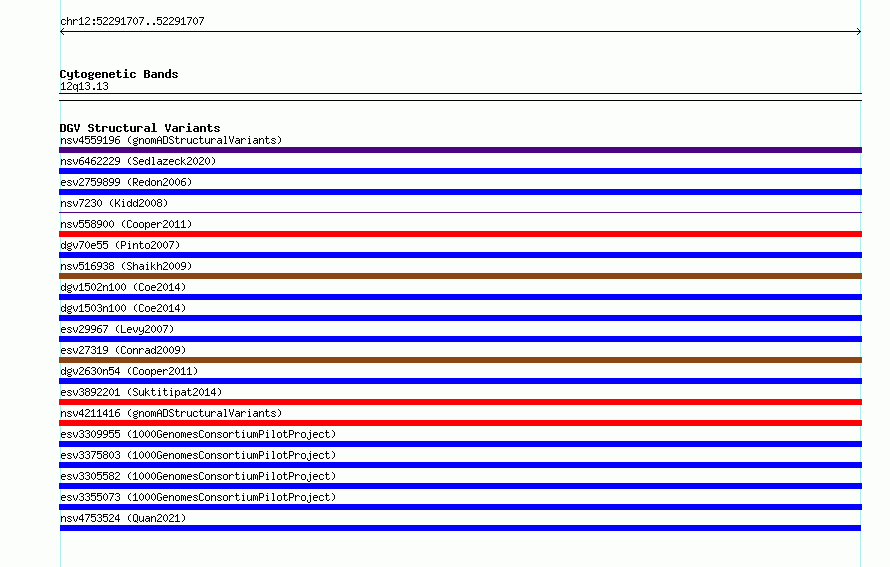
Task: Open variant nsv6462229 (Sedlazeck2020) label
Action: coord(138,161)
